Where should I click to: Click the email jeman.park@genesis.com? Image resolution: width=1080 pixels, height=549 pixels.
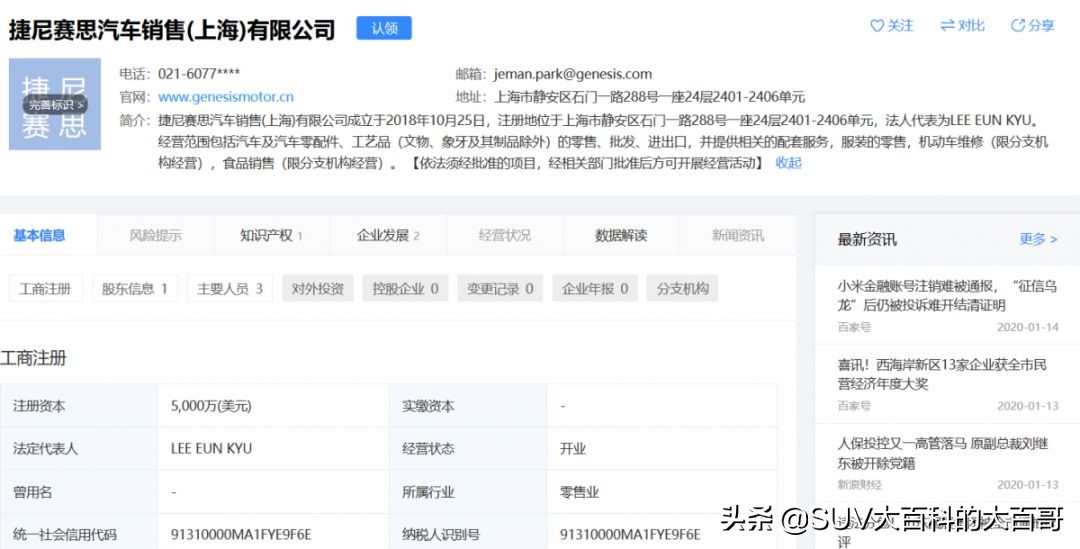click(572, 74)
